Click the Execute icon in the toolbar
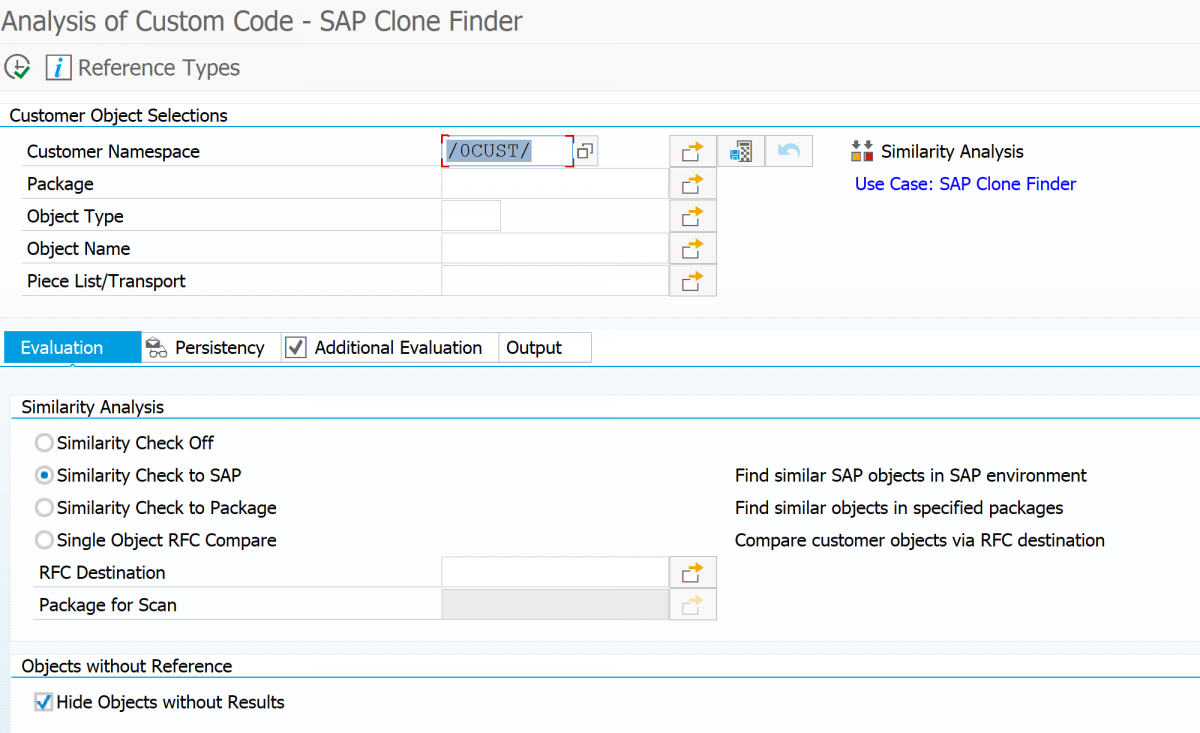The height and width of the screenshot is (733, 1200). [x=17, y=66]
